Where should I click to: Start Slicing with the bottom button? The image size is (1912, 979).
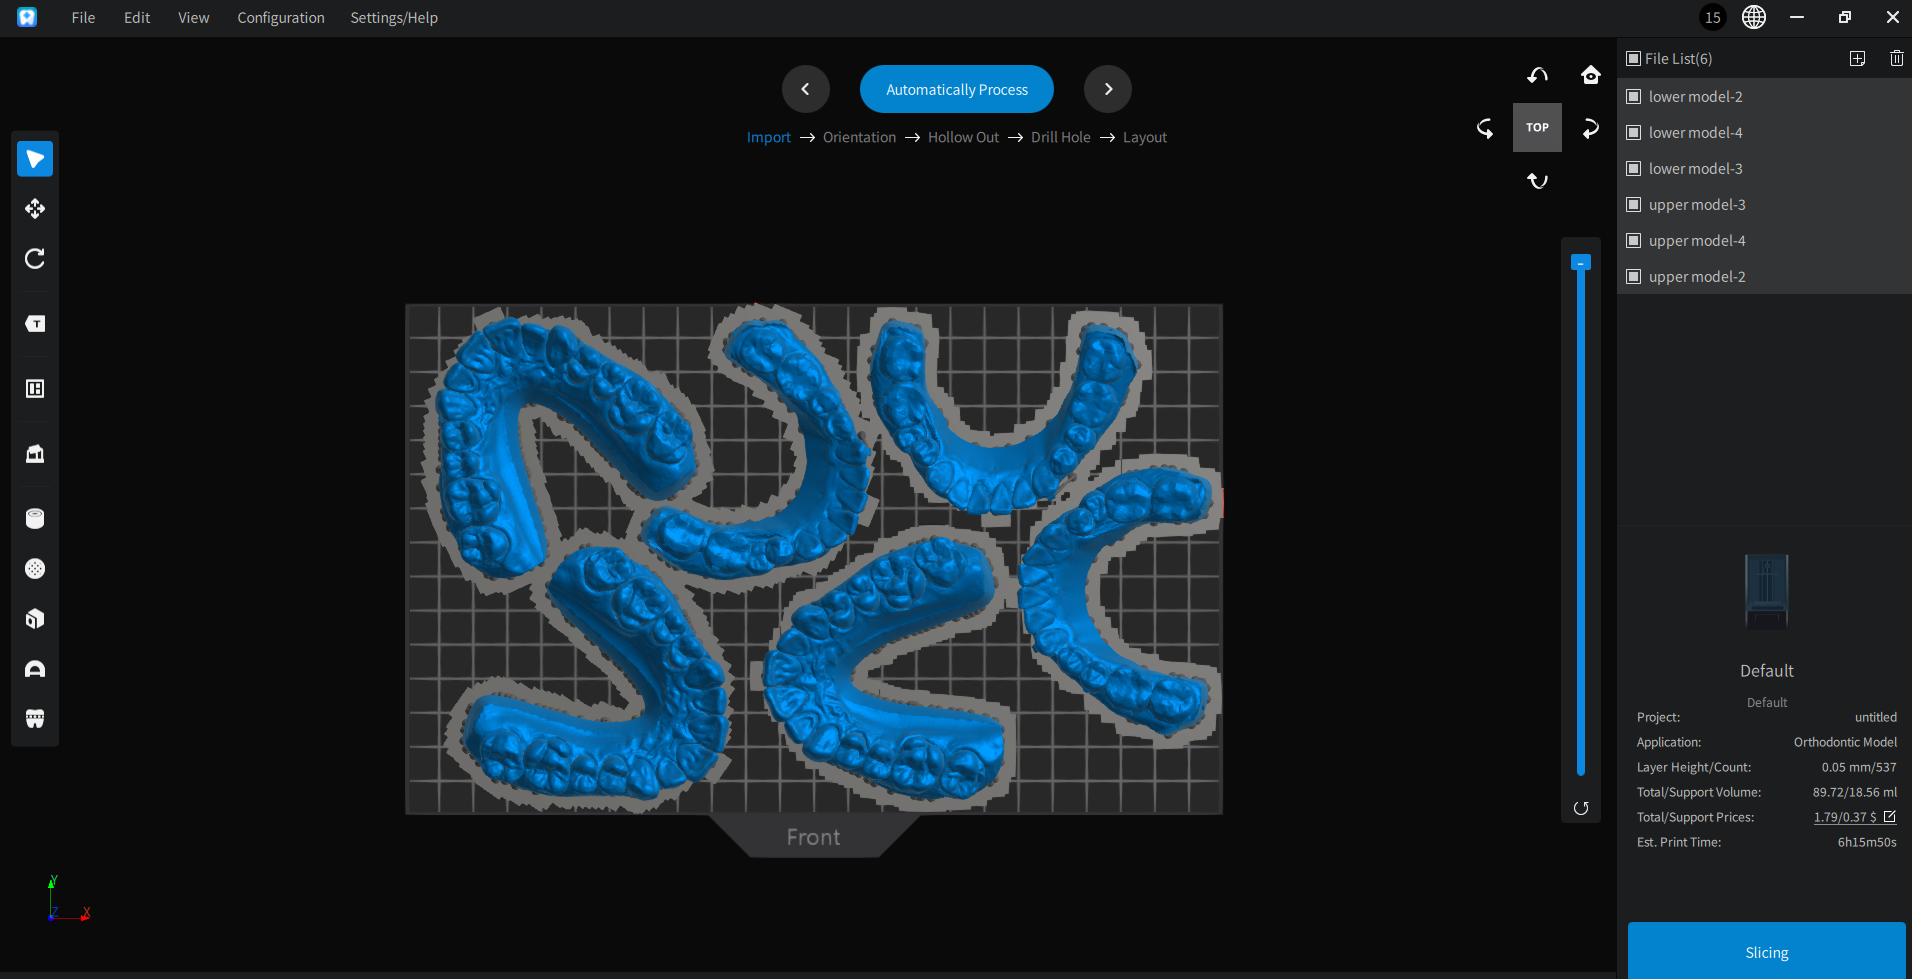(x=1766, y=952)
